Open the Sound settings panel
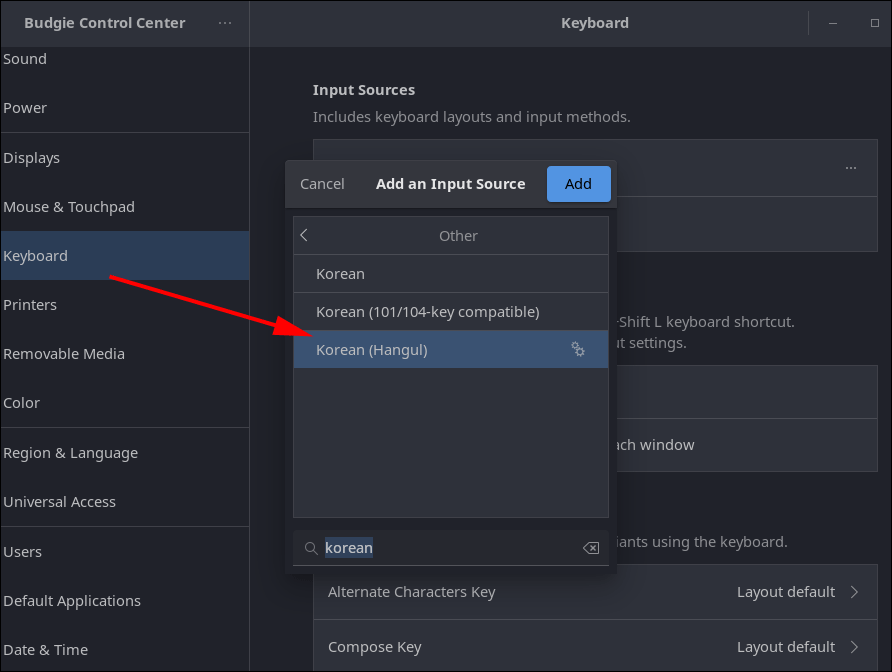This screenshot has height=672, width=892. point(125,59)
